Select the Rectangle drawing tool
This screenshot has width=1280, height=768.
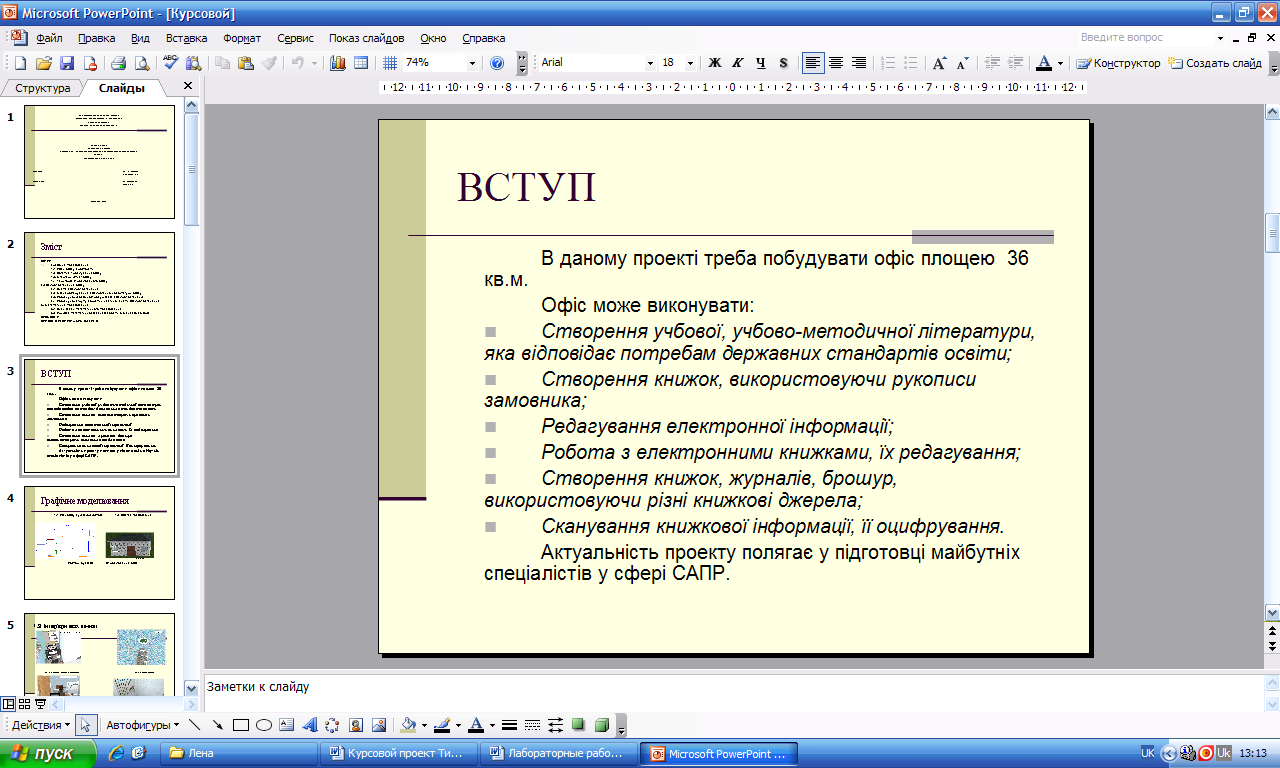(x=241, y=725)
